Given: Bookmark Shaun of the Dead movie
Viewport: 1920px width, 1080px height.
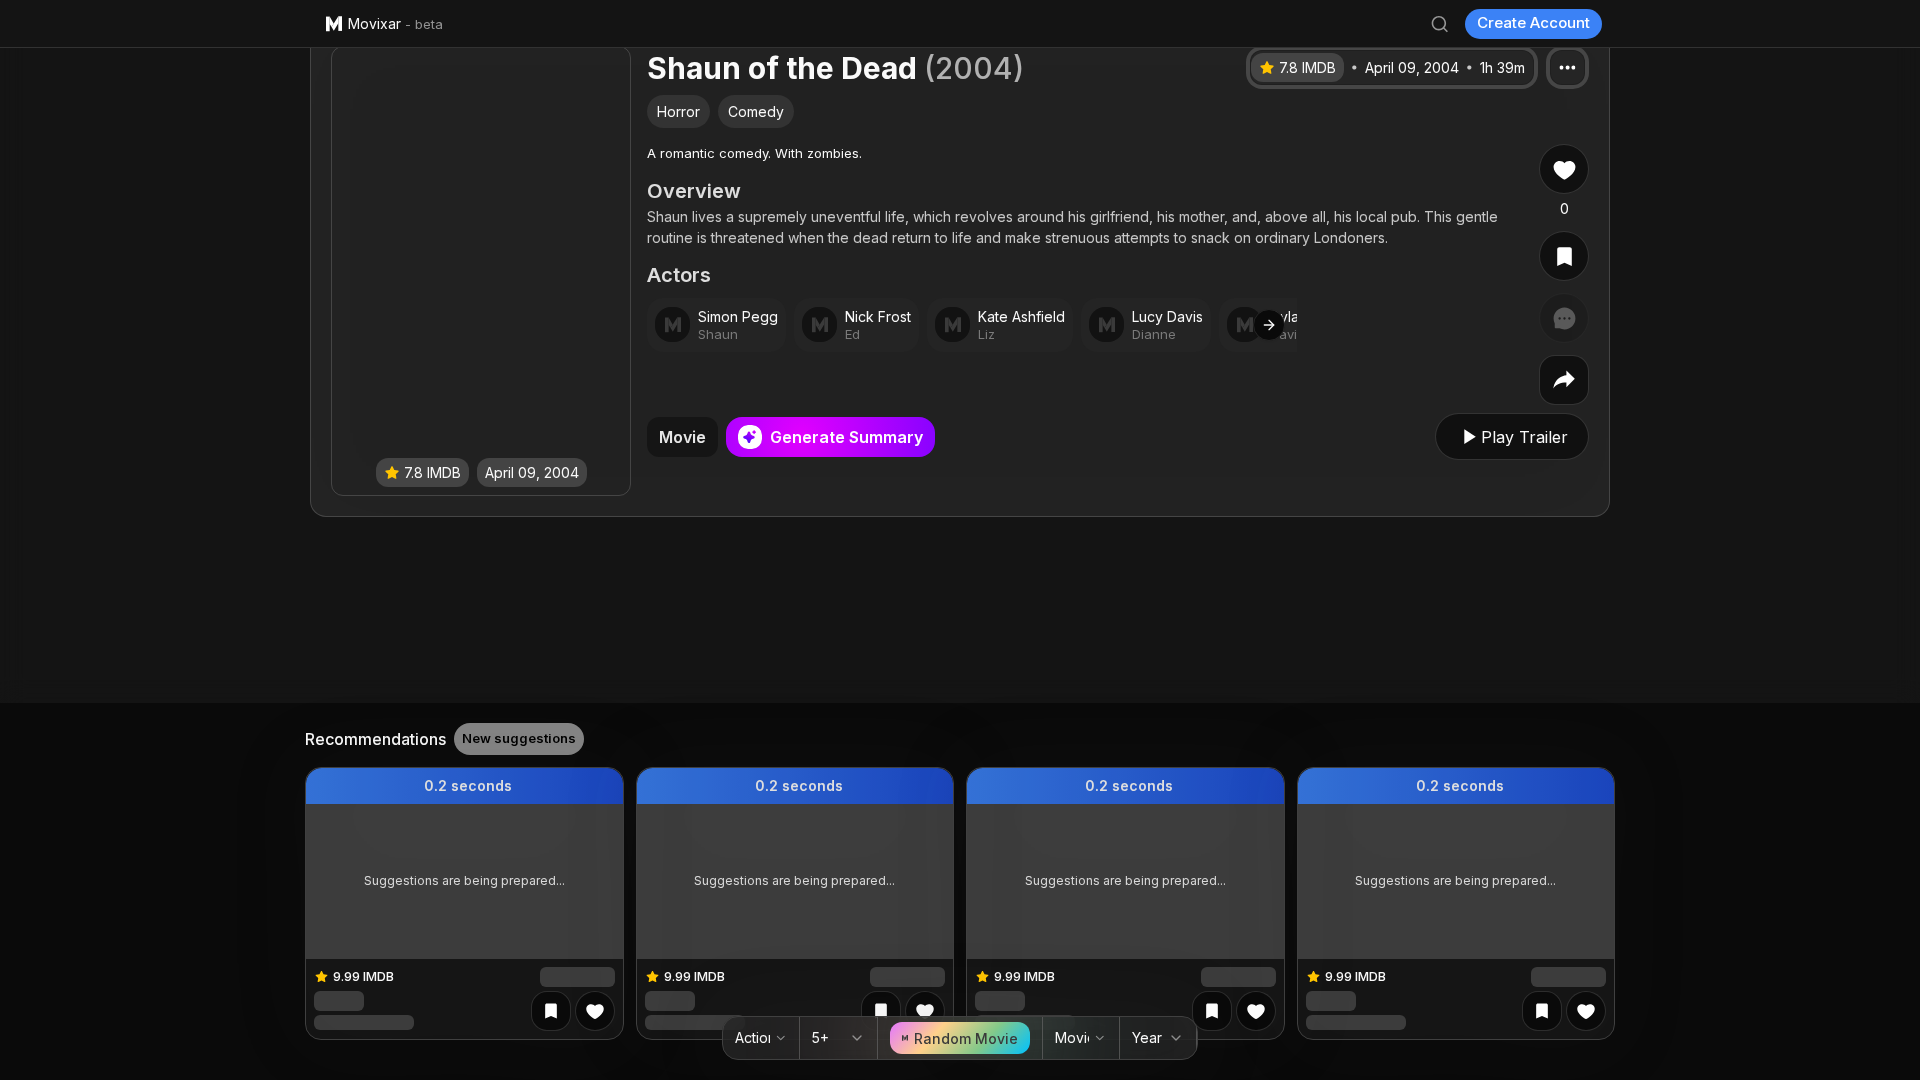Looking at the screenshot, I should coord(1563,257).
